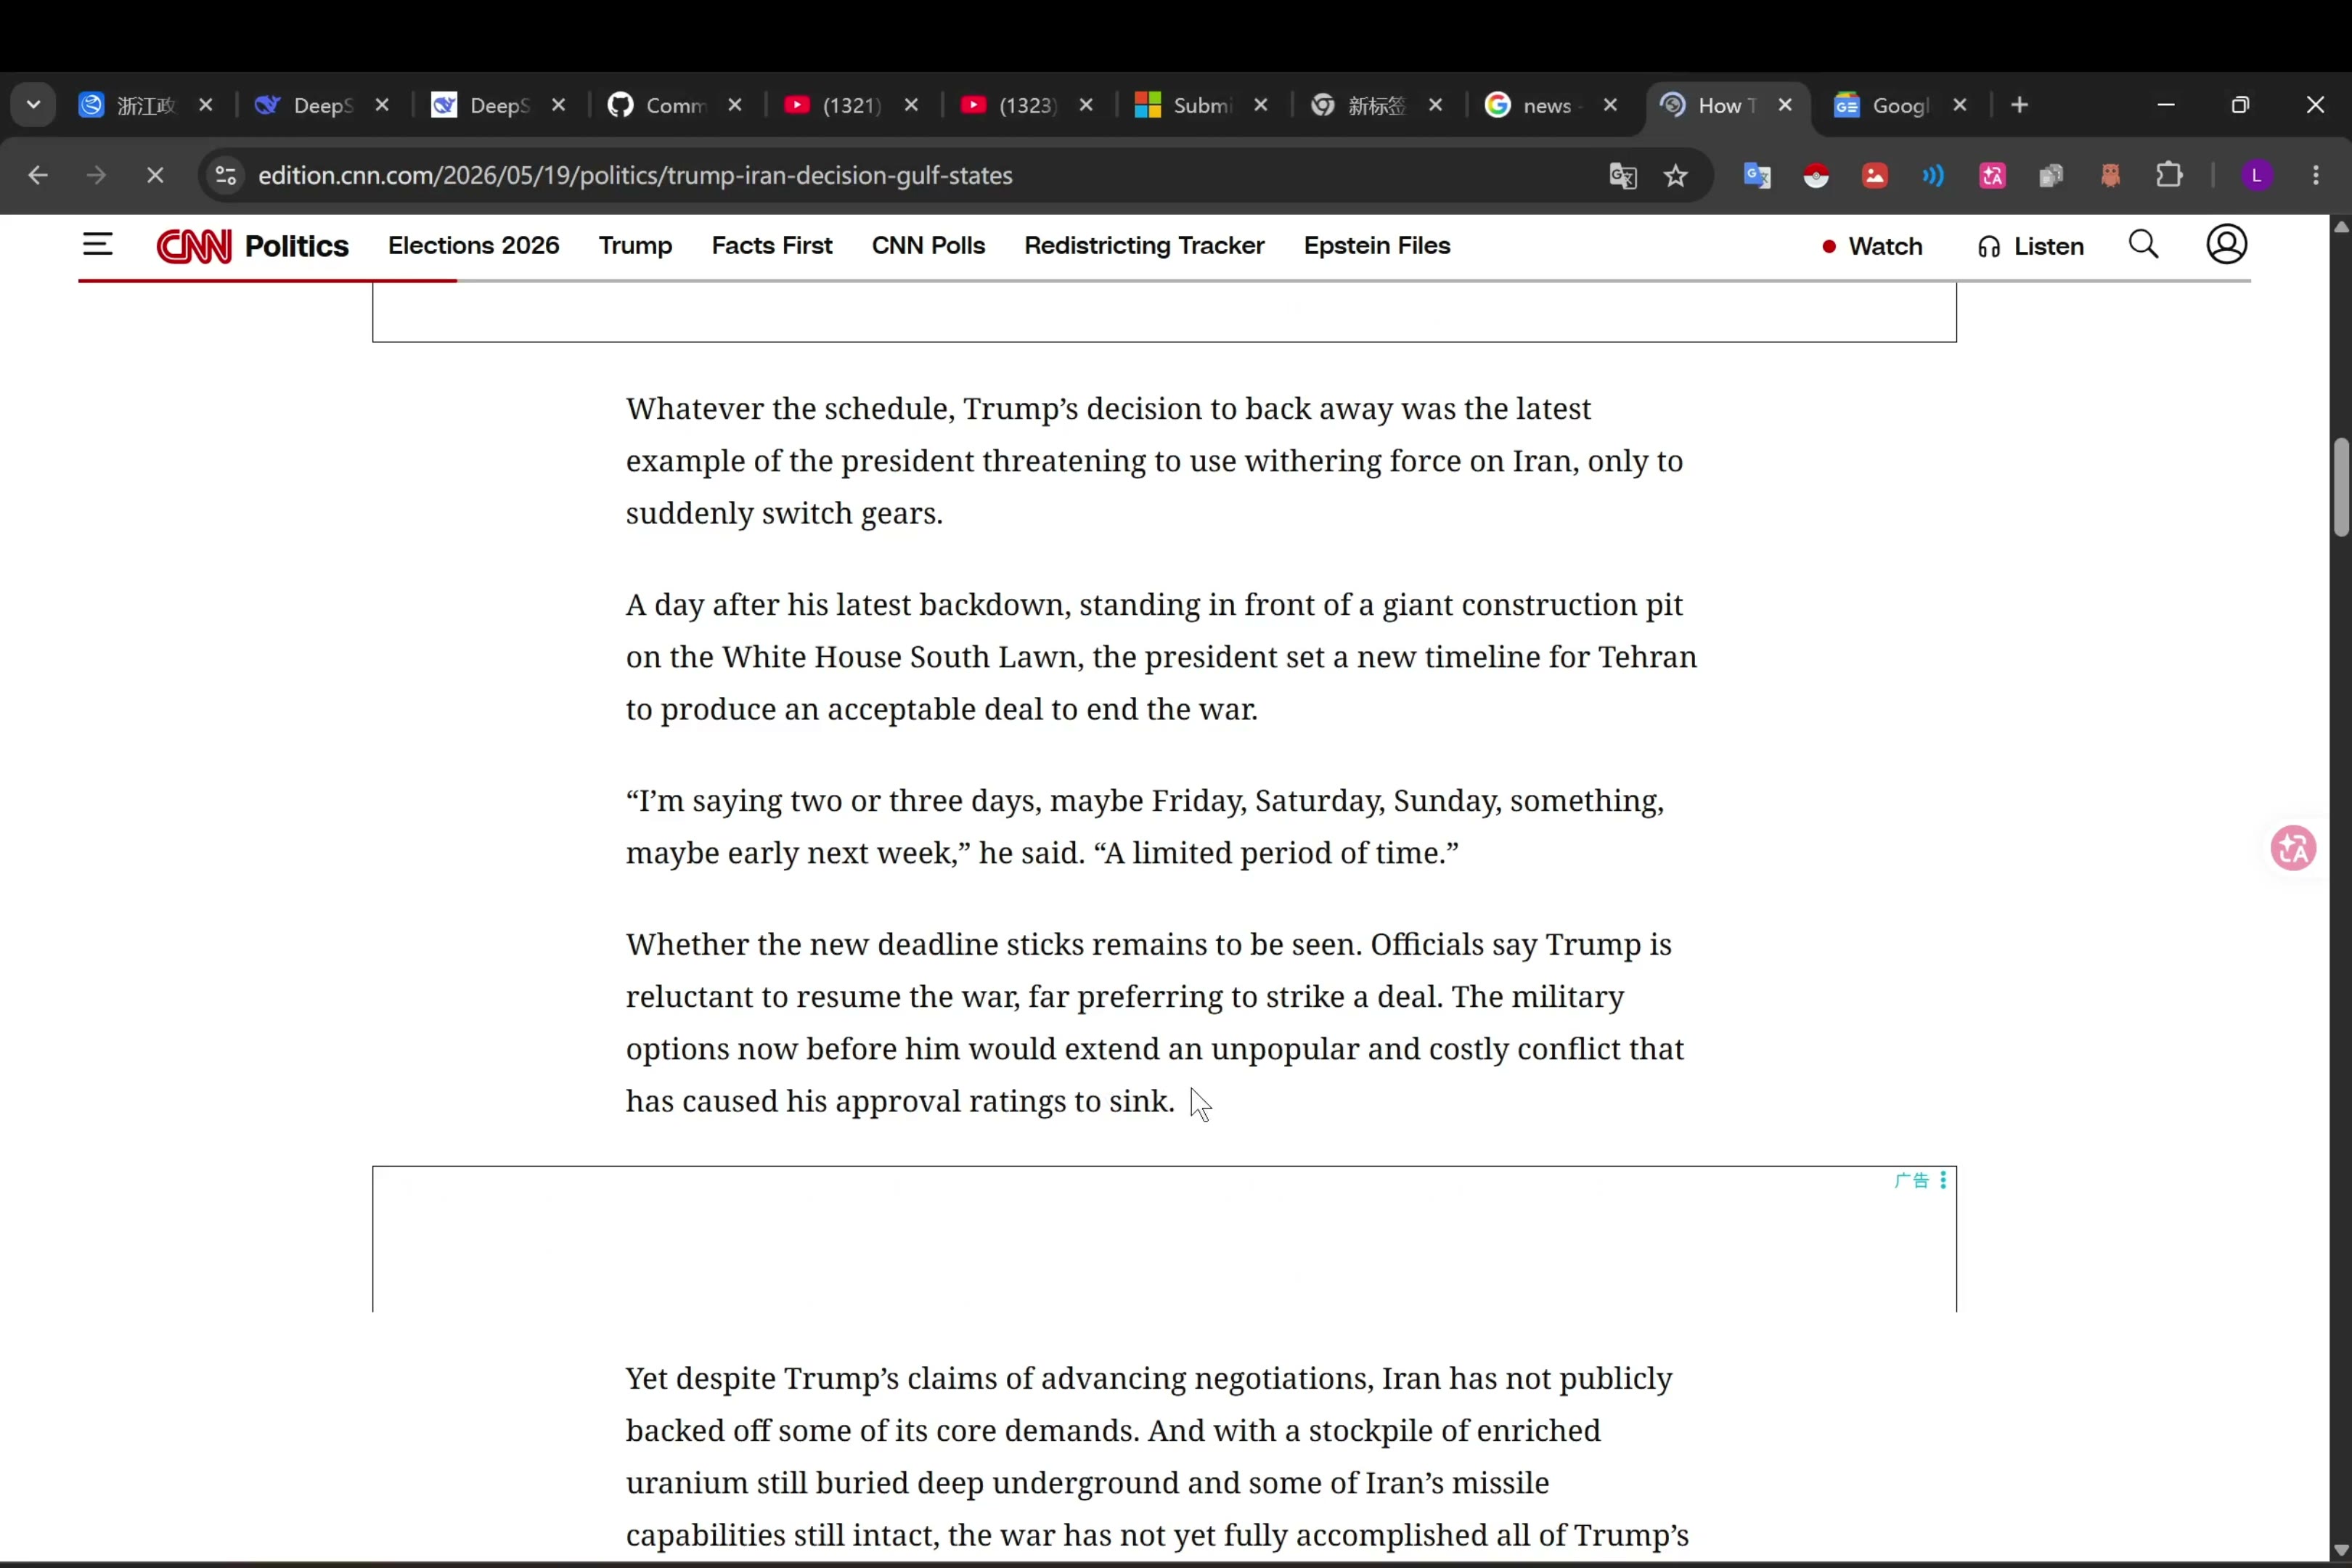This screenshot has width=2352, height=1568.
Task: Open the ad options three-dot menu
Action: click(1942, 1180)
